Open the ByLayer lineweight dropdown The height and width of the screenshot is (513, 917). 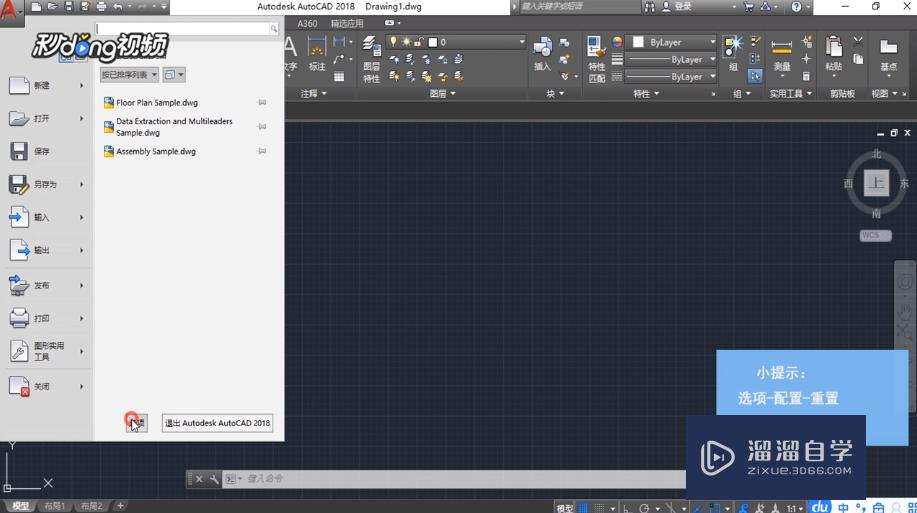671,59
